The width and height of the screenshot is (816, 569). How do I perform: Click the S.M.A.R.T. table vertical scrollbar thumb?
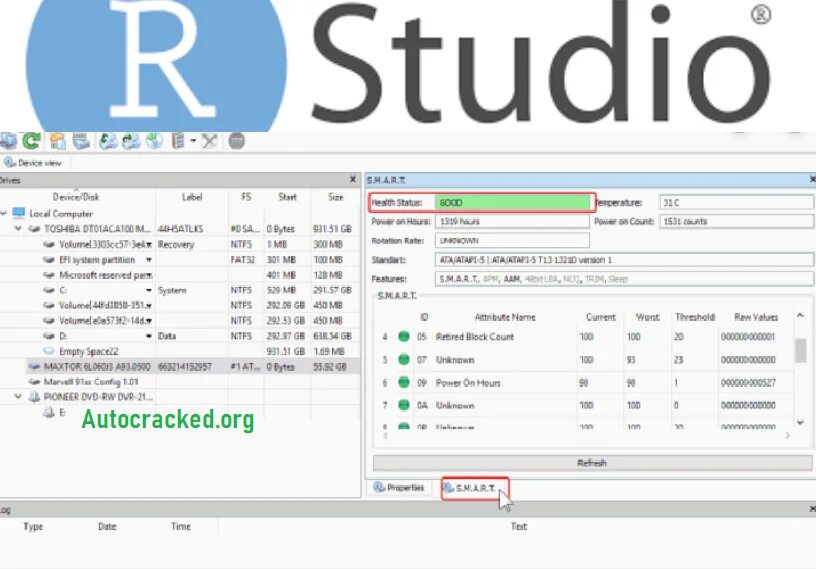click(800, 350)
